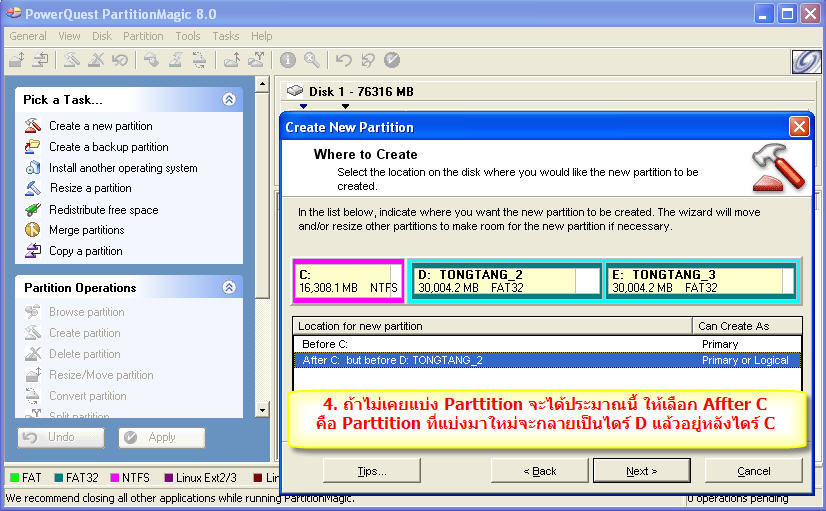The width and height of the screenshot is (826, 511).
Task: Click the green FAT legend swatch
Action: click(x=15, y=478)
